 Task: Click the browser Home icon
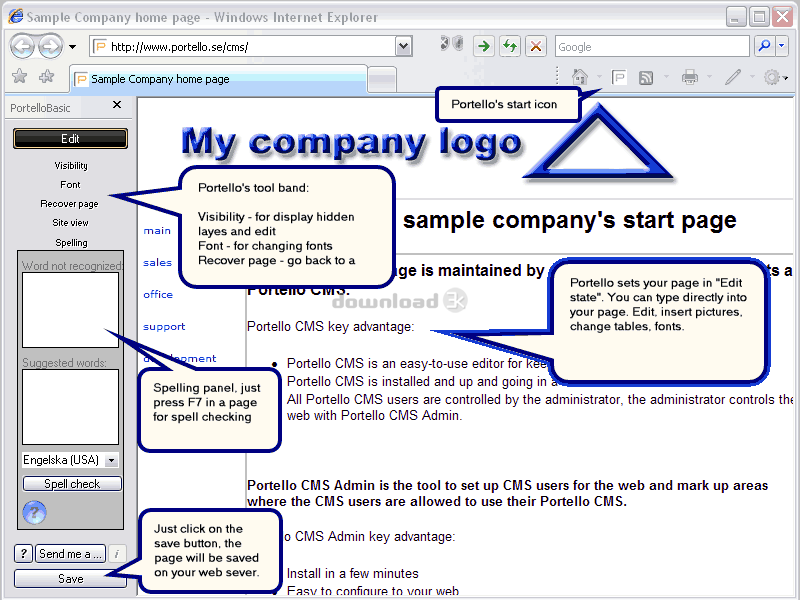click(x=580, y=77)
